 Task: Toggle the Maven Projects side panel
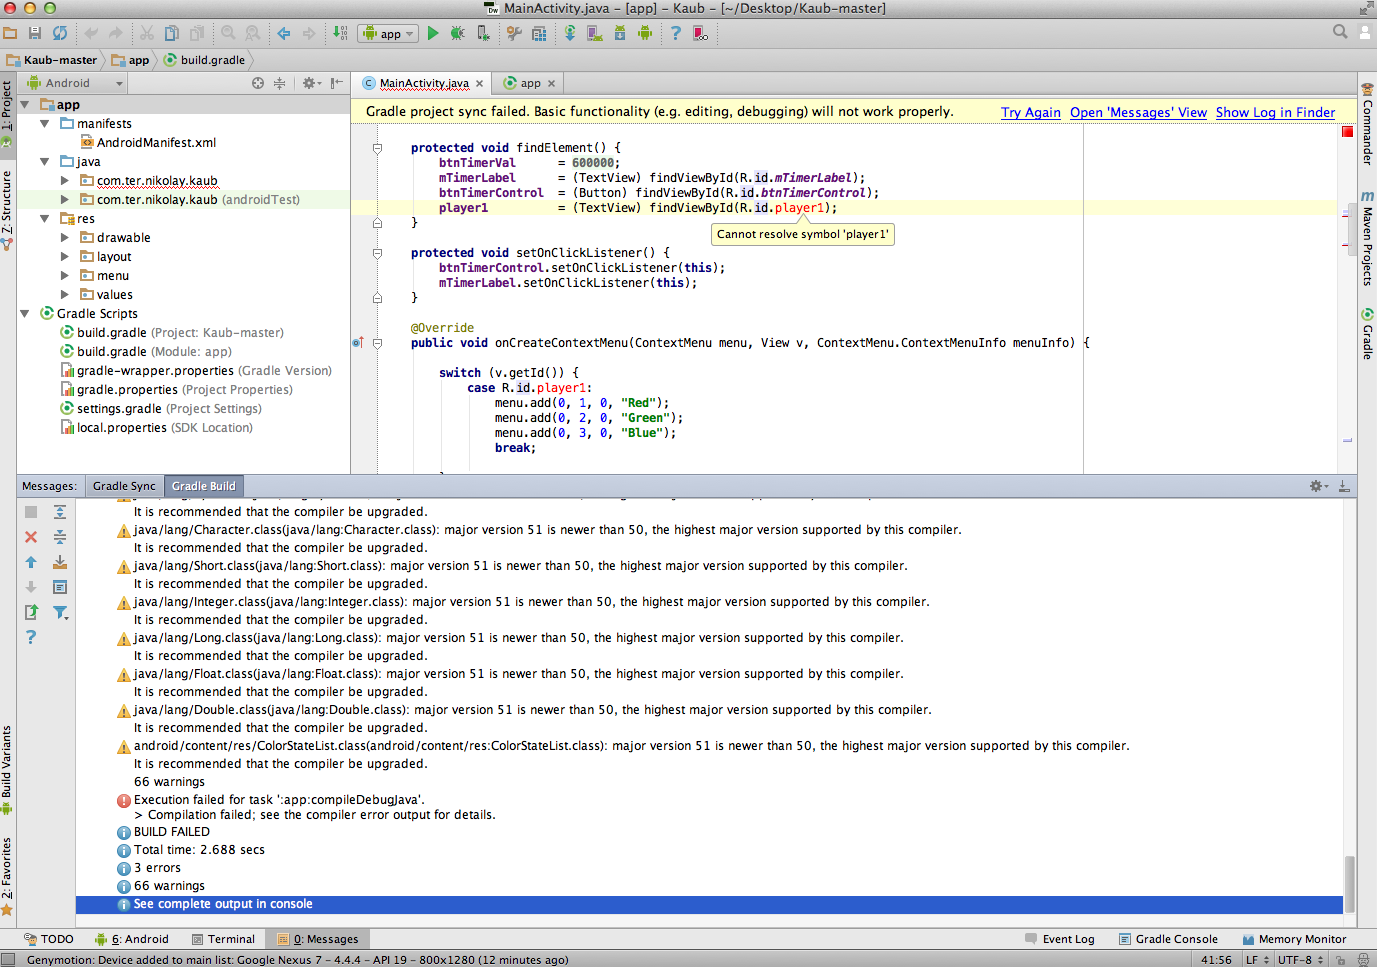pos(1367,237)
